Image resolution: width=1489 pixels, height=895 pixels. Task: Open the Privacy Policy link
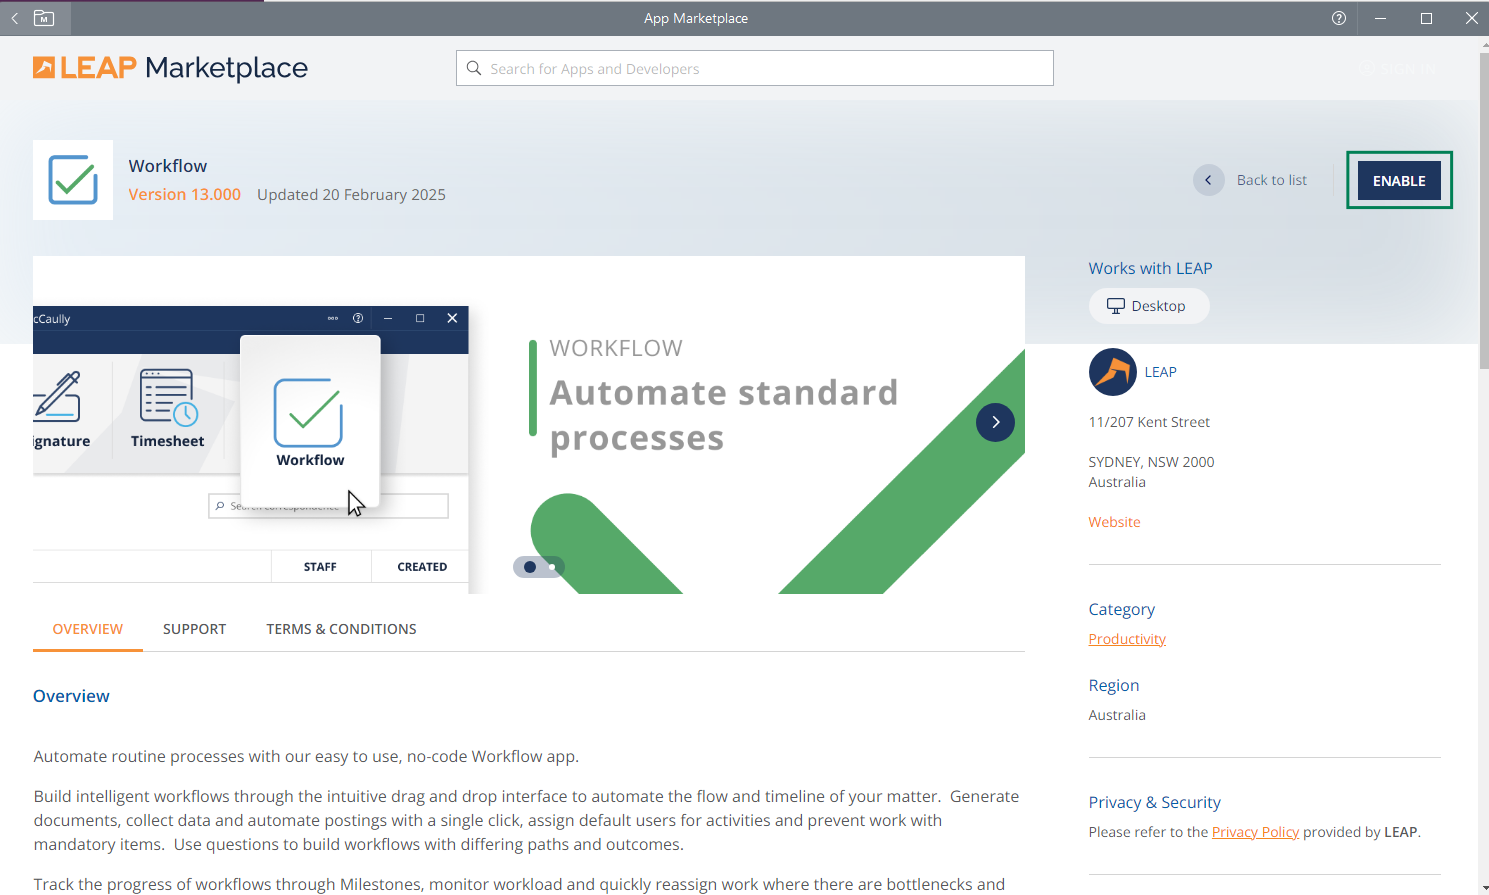pyautogui.click(x=1255, y=832)
